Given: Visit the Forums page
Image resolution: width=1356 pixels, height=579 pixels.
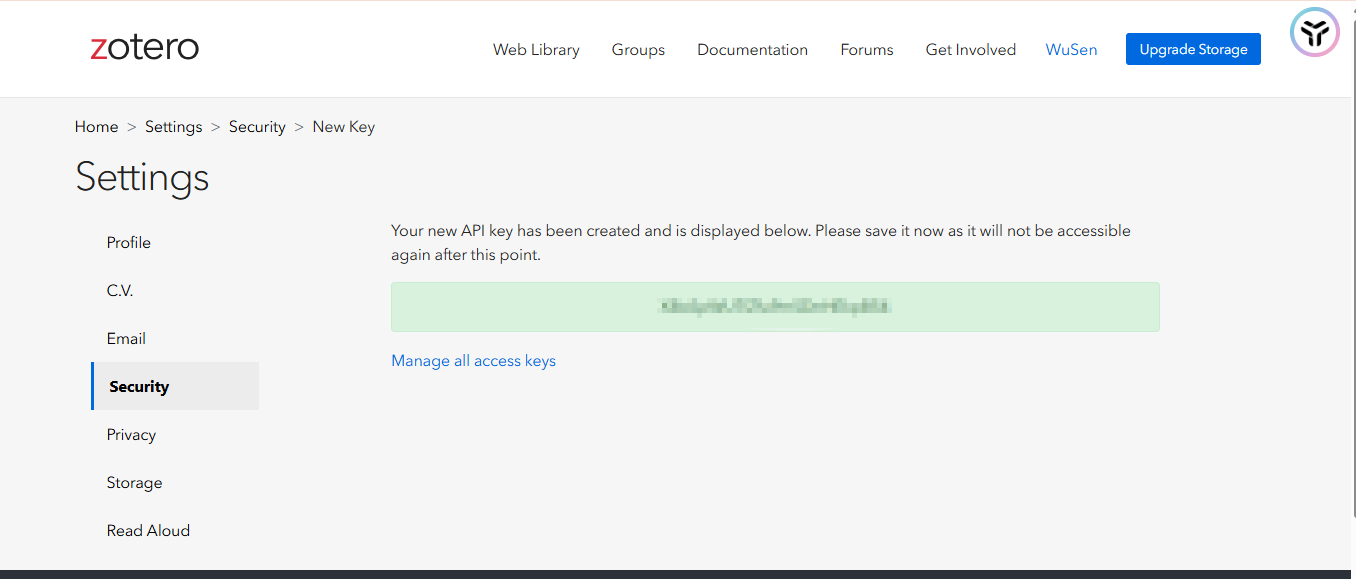Looking at the screenshot, I should pyautogui.click(x=867, y=49).
